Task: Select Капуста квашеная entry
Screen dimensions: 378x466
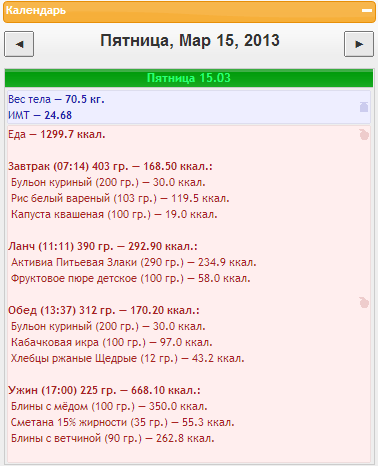Action: [114, 214]
